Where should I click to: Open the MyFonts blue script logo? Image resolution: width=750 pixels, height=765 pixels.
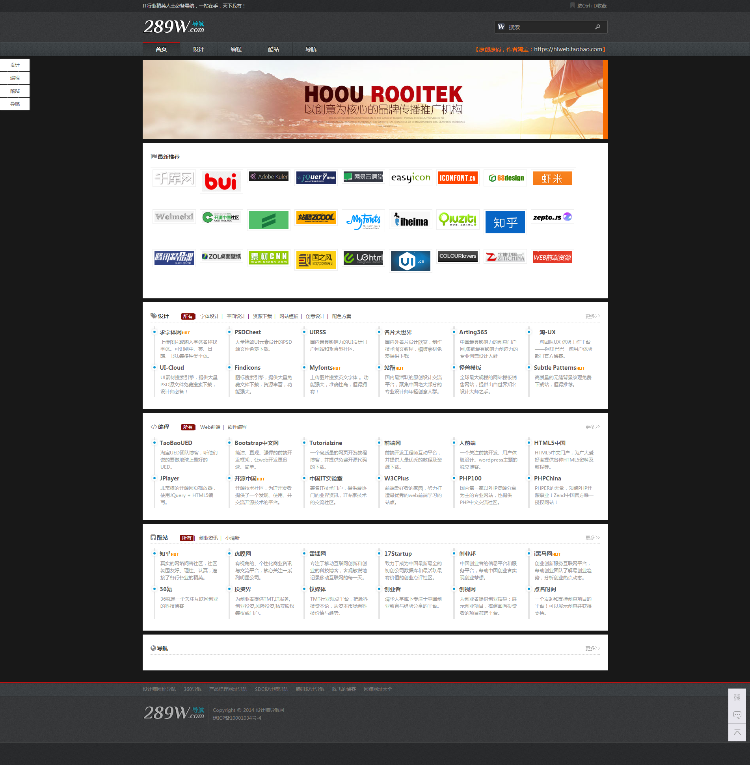click(363, 221)
